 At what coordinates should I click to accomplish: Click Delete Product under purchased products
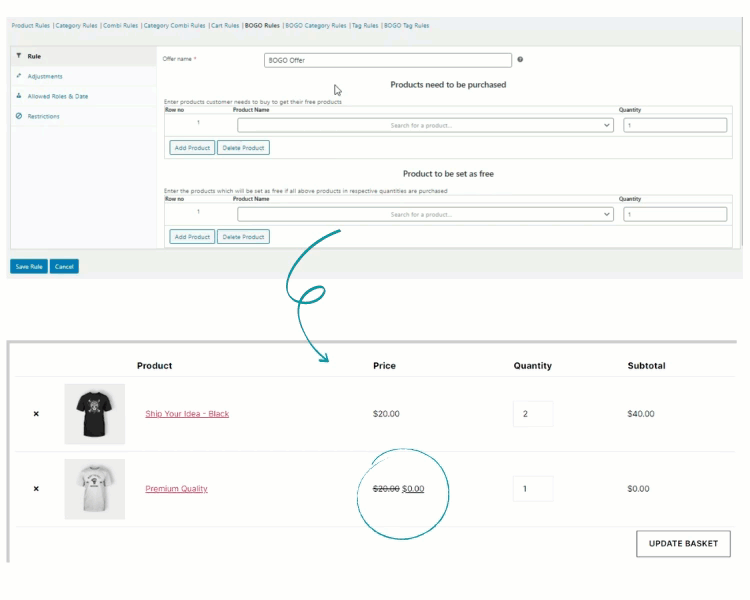coord(243,148)
